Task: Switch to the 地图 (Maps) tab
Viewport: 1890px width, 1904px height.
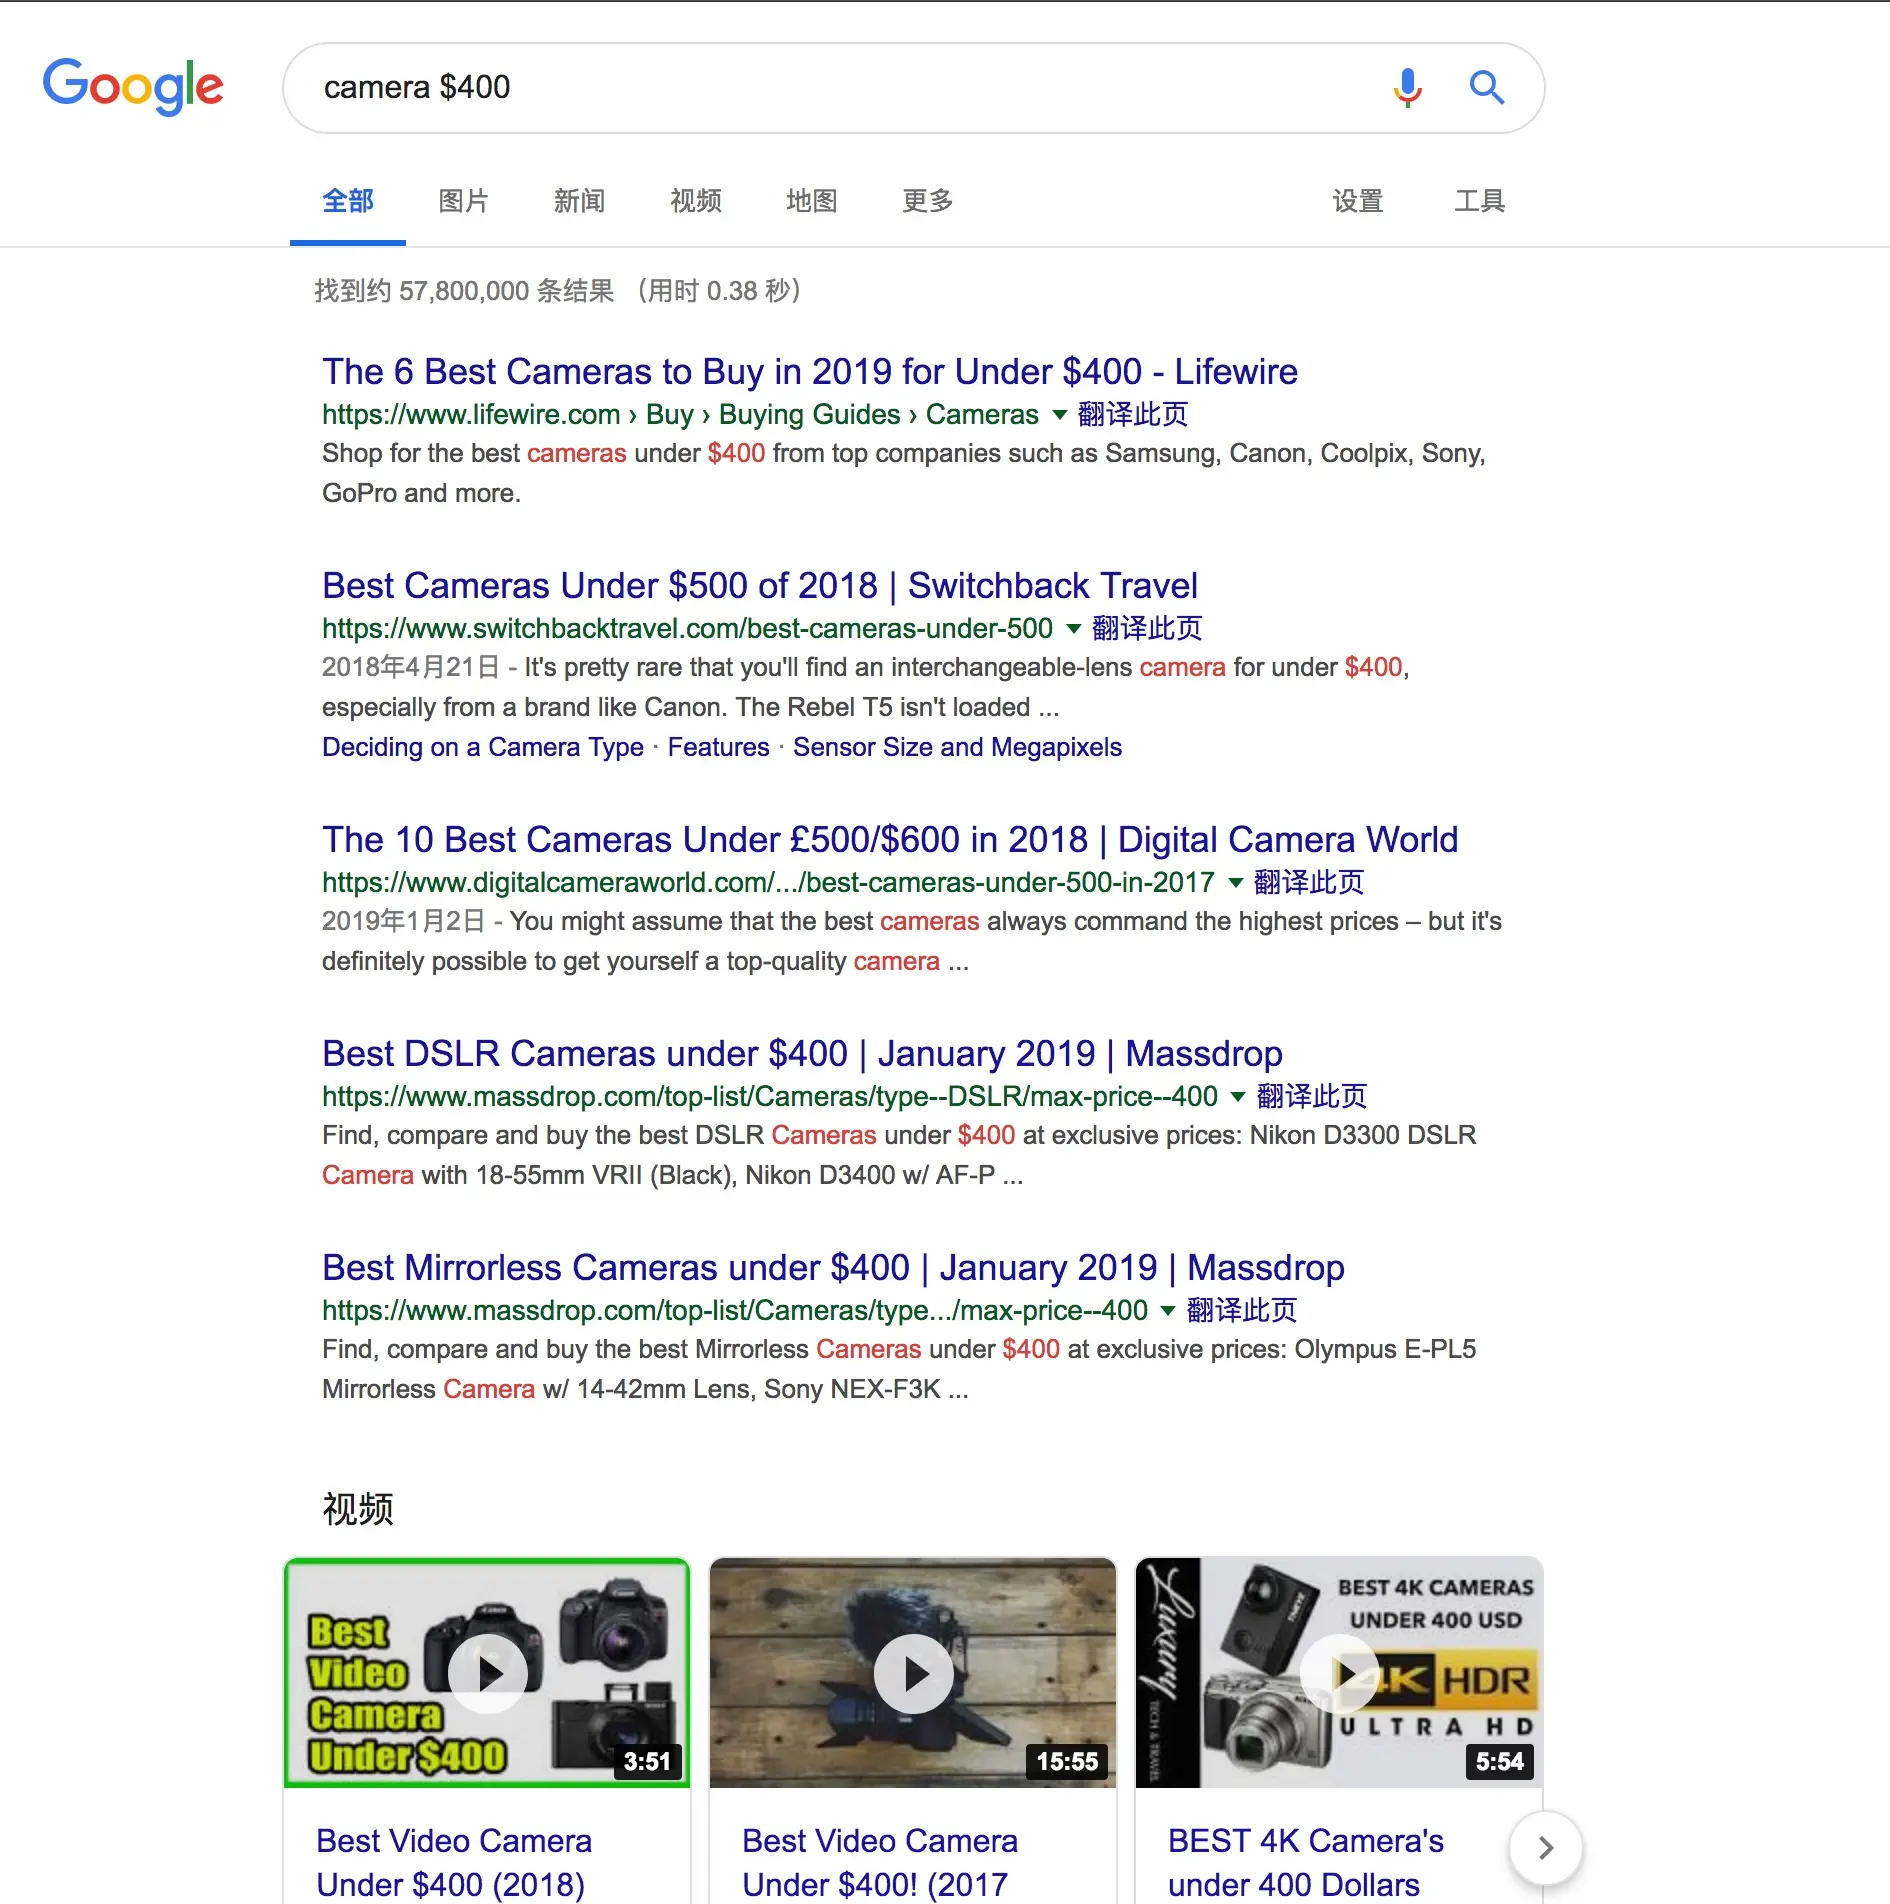Action: tap(812, 201)
